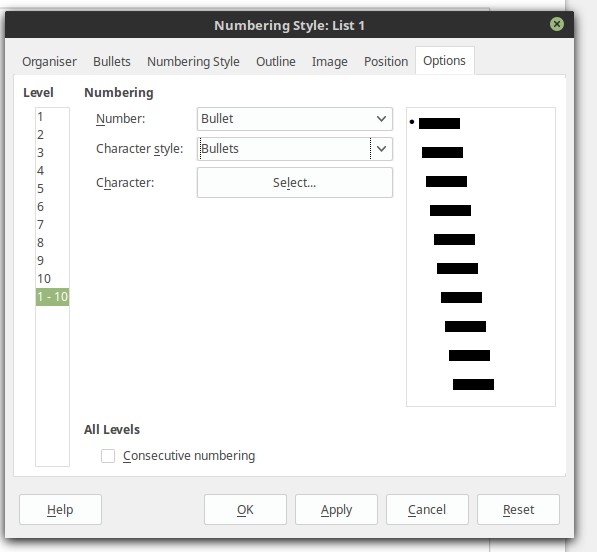Select level 2 in the Level list
The width and height of the screenshot is (597, 552).
pyautogui.click(x=53, y=135)
